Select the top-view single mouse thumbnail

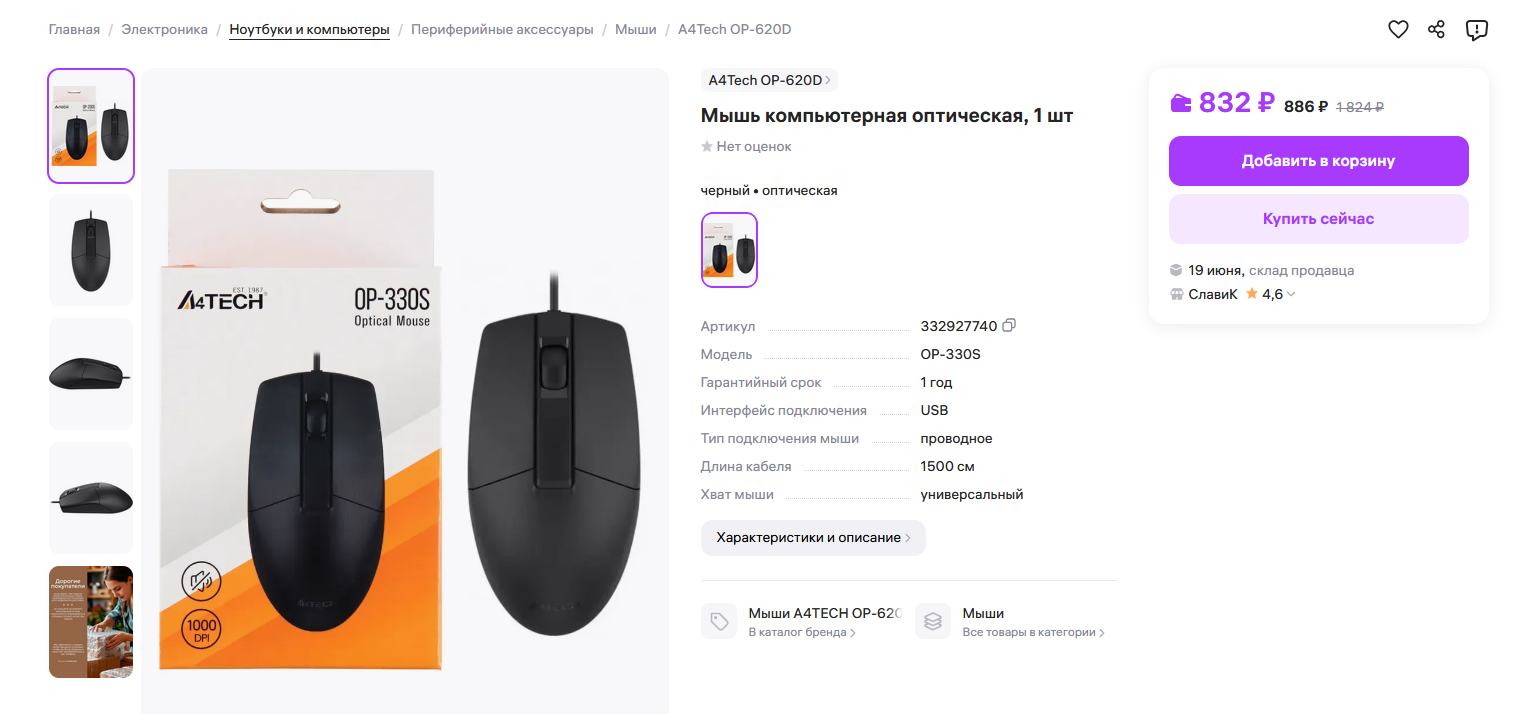coord(91,250)
